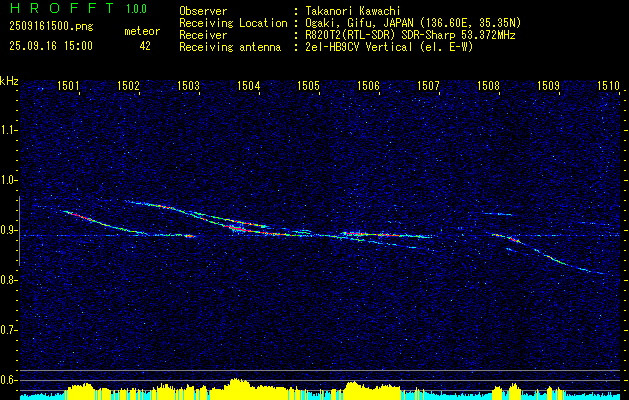Click the 1.1 kHz axis label
The image size is (629, 400).
pyautogui.click(x=8, y=130)
